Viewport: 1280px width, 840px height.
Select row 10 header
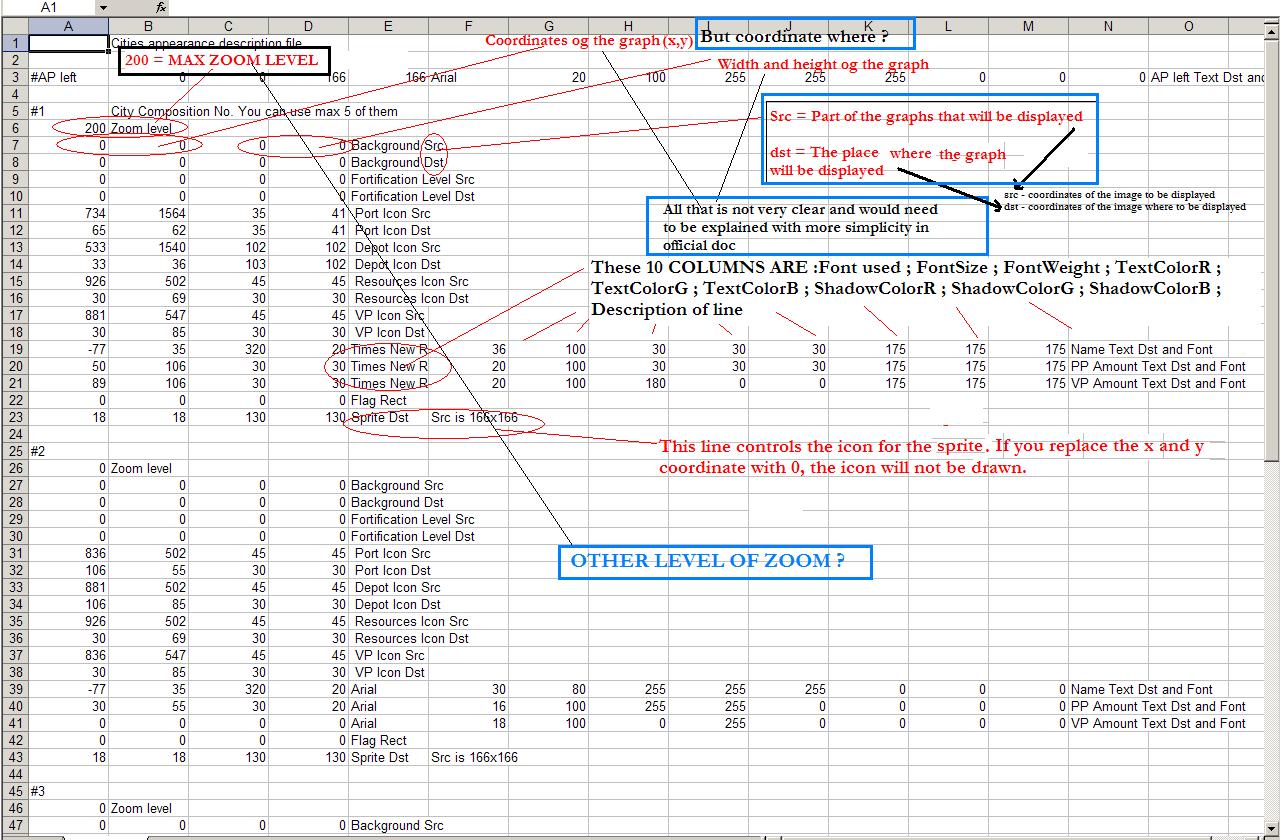(14, 196)
